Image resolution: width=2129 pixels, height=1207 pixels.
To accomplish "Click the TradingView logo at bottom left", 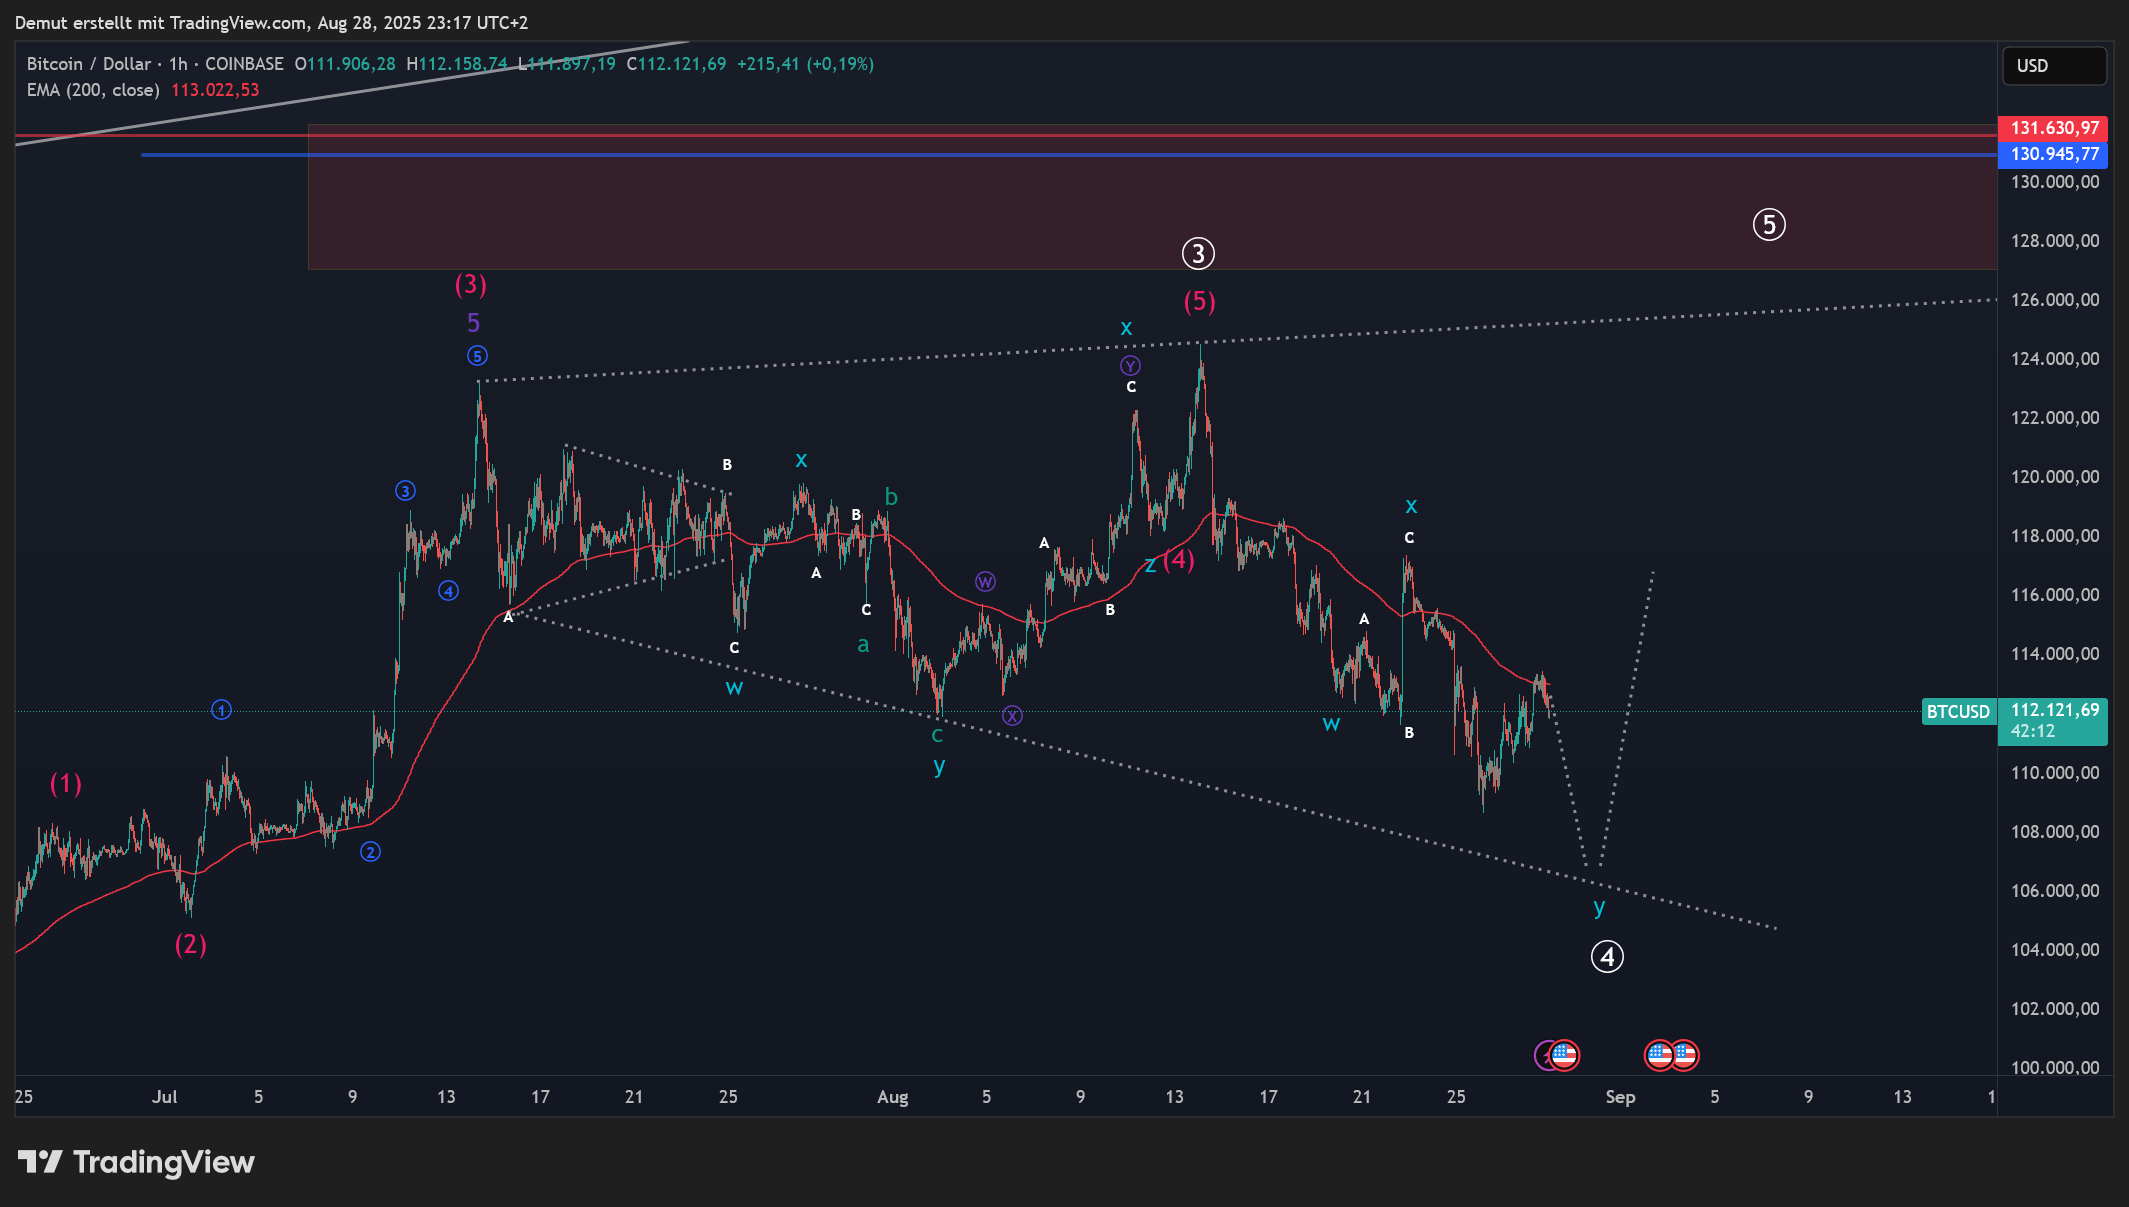I will [137, 1162].
